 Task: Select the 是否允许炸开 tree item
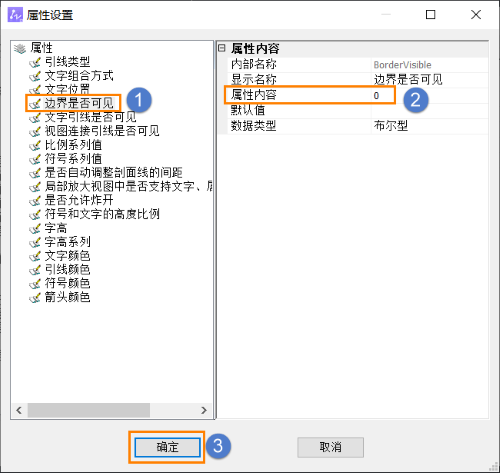[x=79, y=200]
